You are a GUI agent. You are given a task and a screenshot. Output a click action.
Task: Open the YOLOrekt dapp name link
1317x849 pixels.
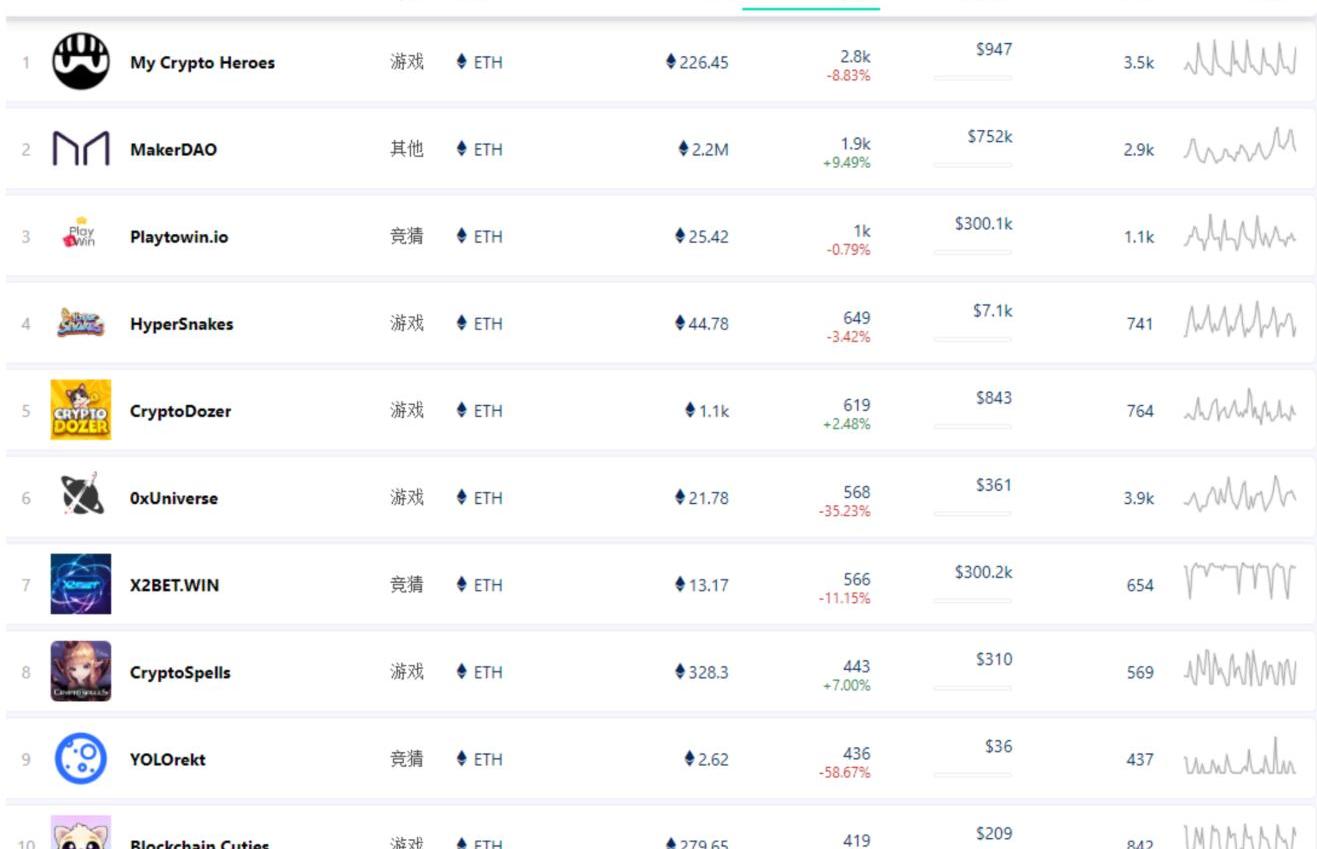click(167, 759)
